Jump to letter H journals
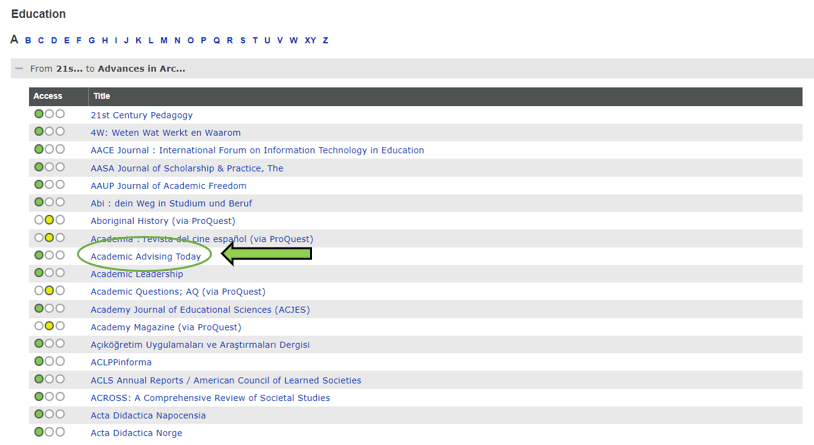This screenshot has height=445, width=814. coord(105,41)
